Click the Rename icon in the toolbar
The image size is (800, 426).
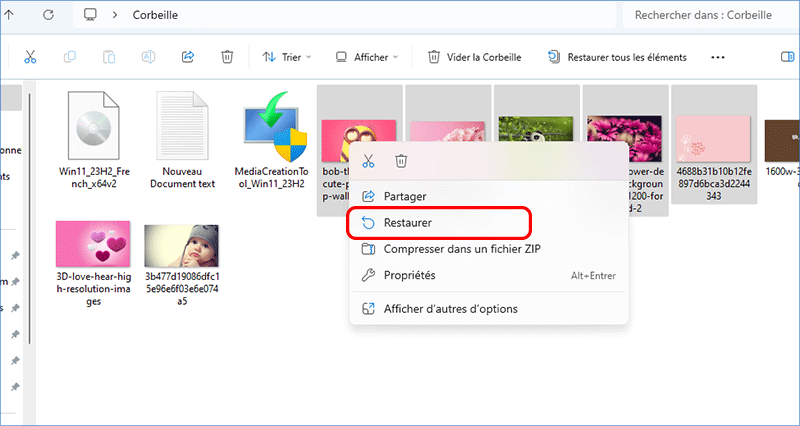(148, 57)
